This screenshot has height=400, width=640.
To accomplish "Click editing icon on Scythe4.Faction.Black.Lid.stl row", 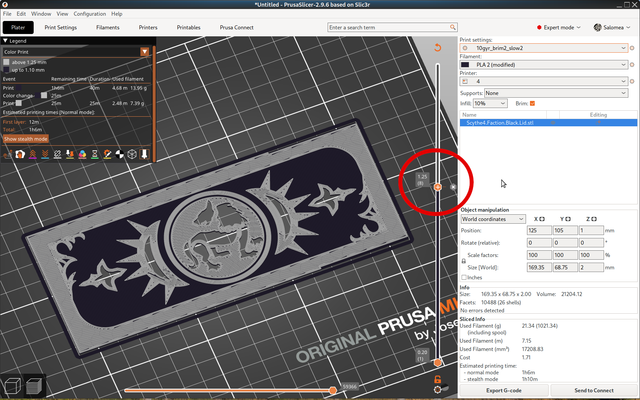I will click(x=598, y=123).
